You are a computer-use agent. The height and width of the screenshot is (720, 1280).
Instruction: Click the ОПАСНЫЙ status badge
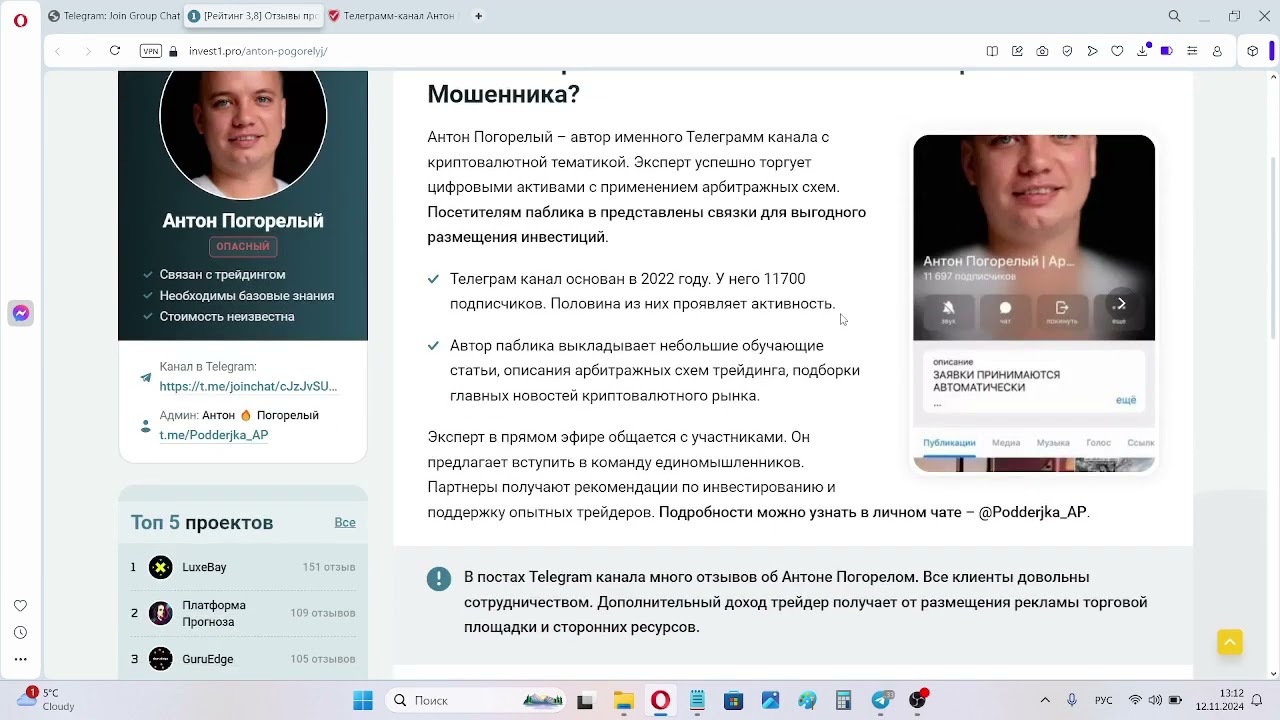coord(243,246)
